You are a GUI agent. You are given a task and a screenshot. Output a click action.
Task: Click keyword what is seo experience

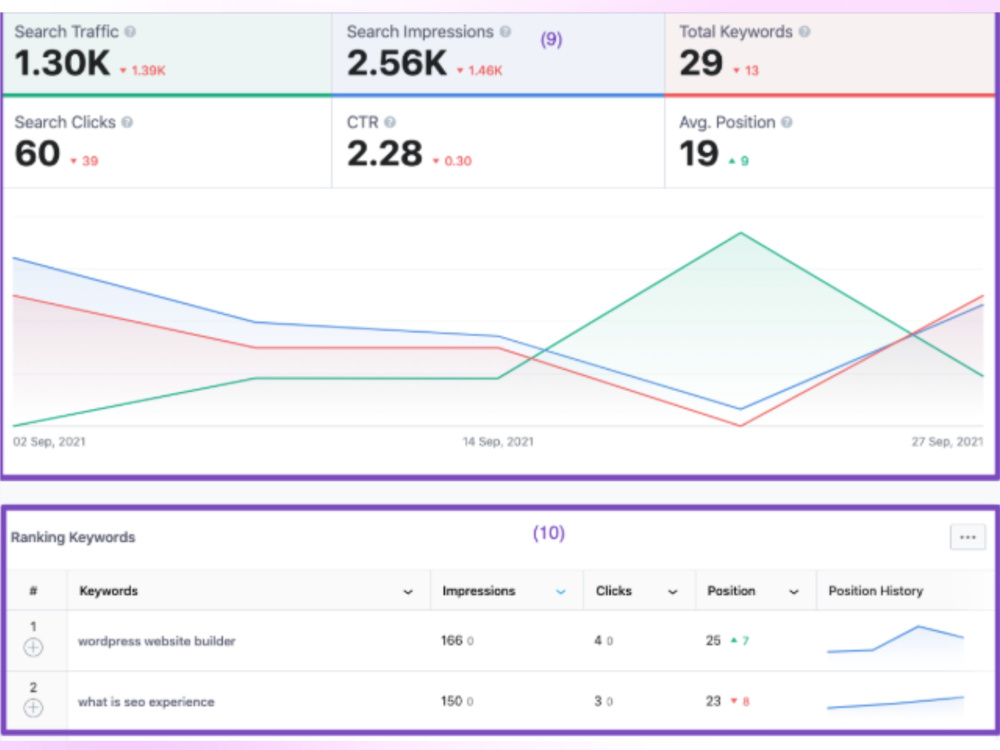[x=146, y=702]
